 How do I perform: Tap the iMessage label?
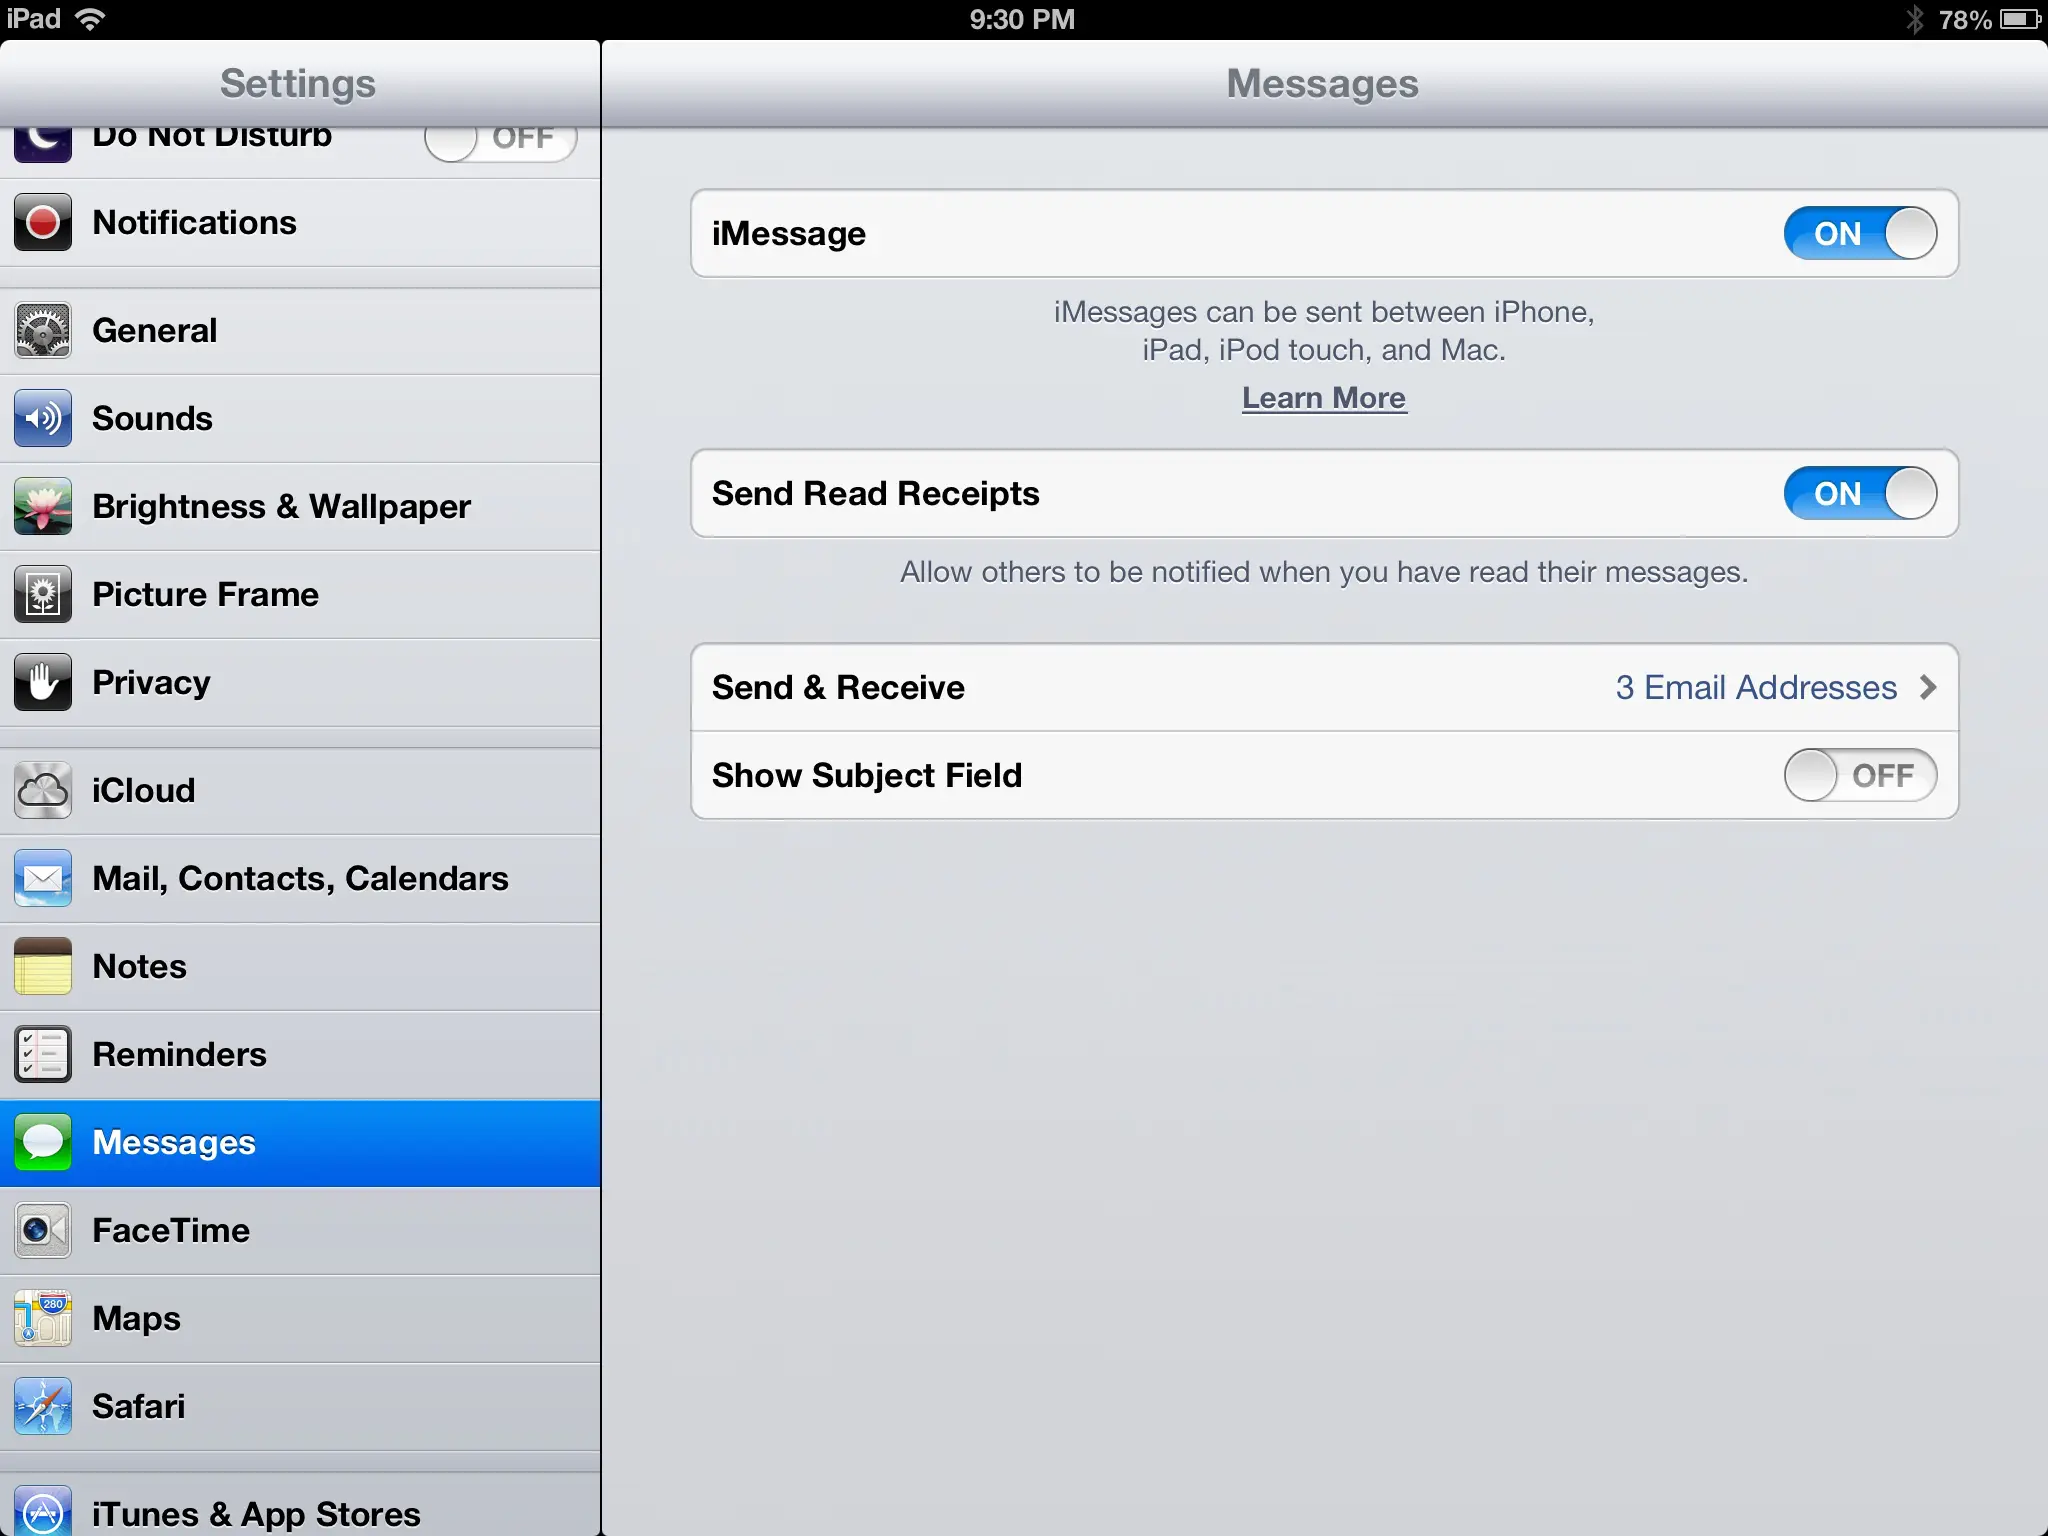pyautogui.click(x=789, y=233)
